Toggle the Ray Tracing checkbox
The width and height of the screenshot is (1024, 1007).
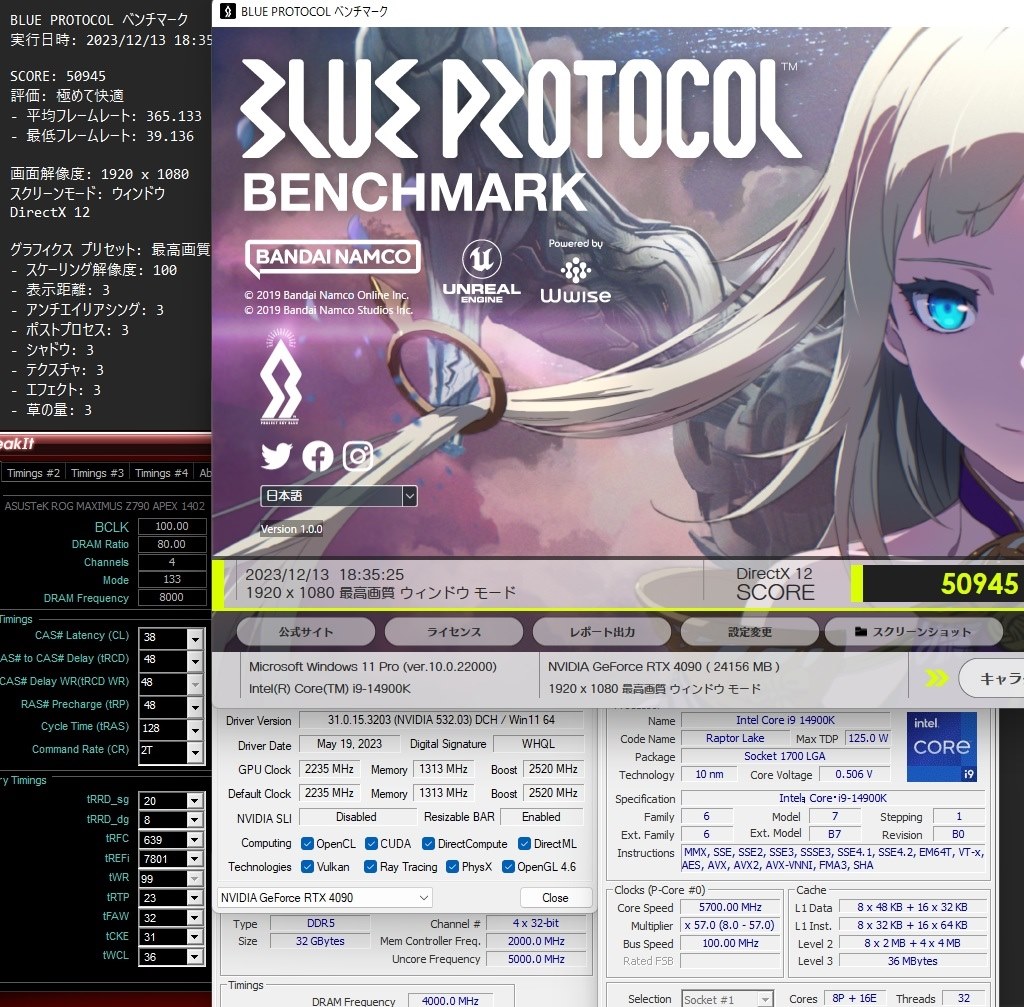(370, 867)
